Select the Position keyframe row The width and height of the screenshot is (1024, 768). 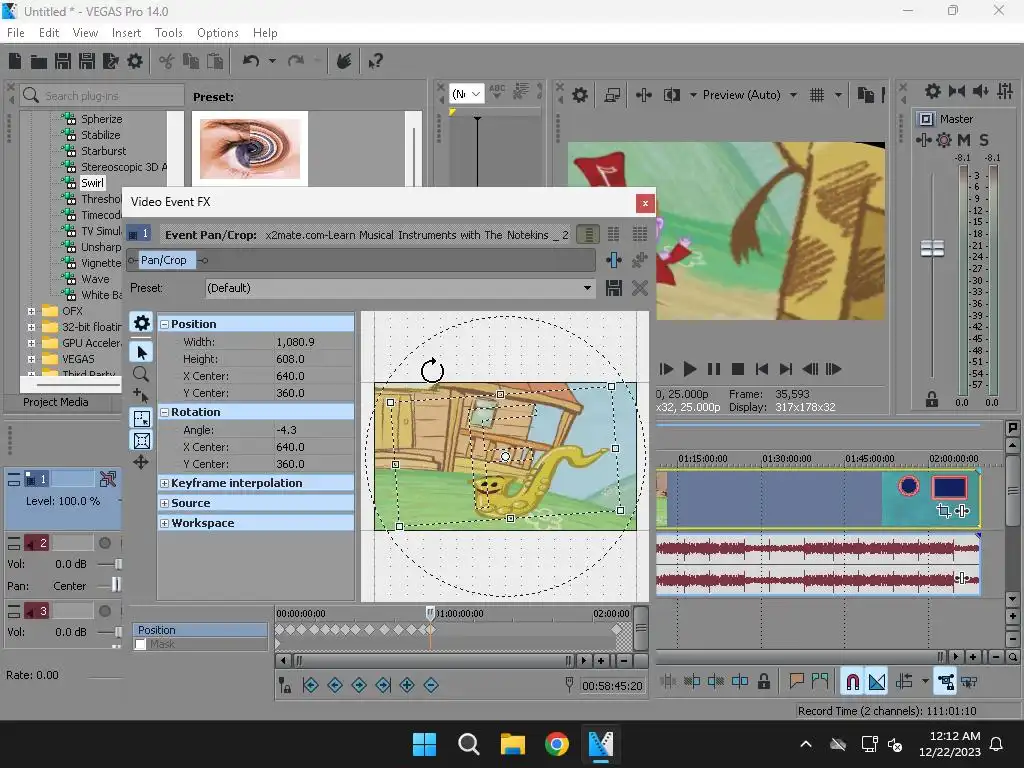point(200,630)
